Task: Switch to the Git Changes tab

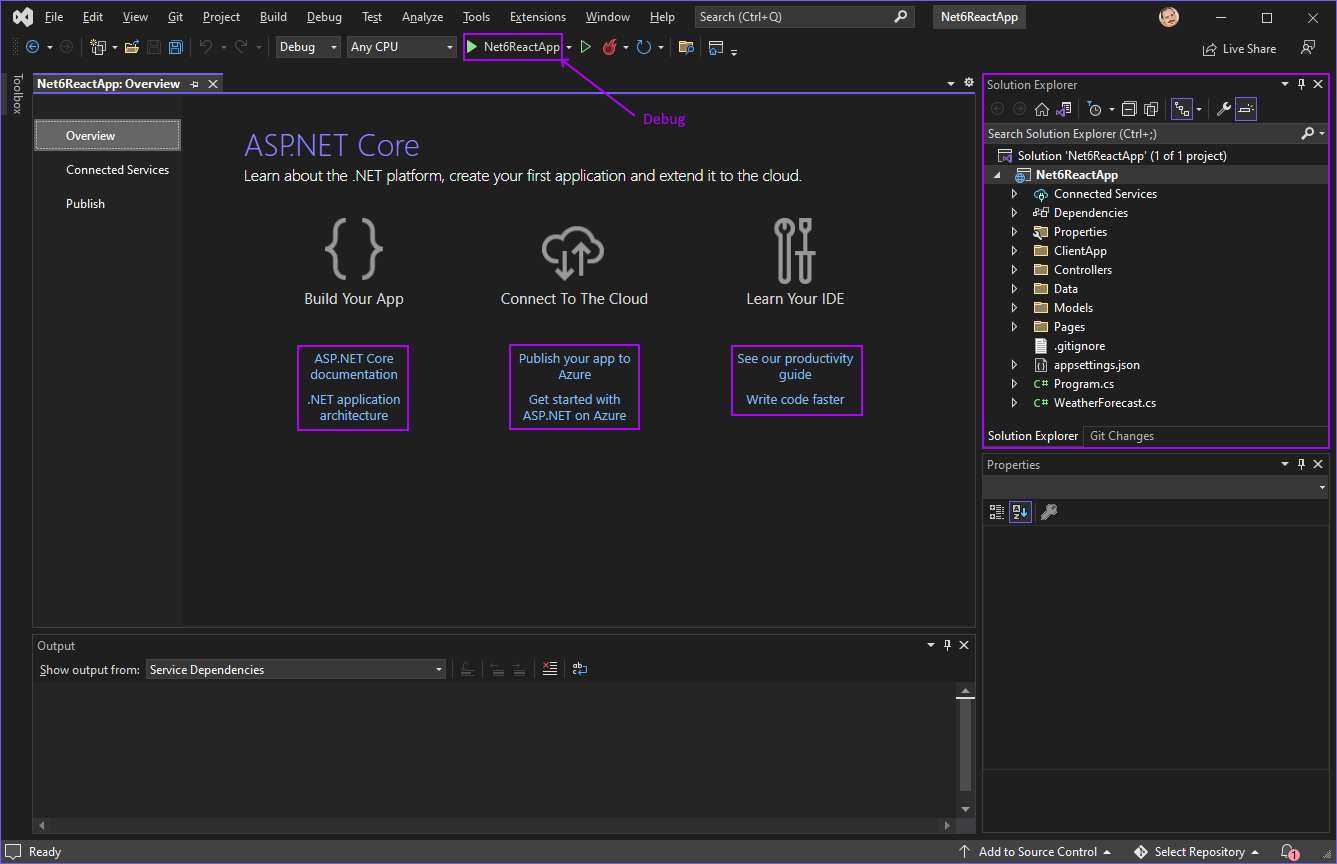Action: click(x=1122, y=436)
